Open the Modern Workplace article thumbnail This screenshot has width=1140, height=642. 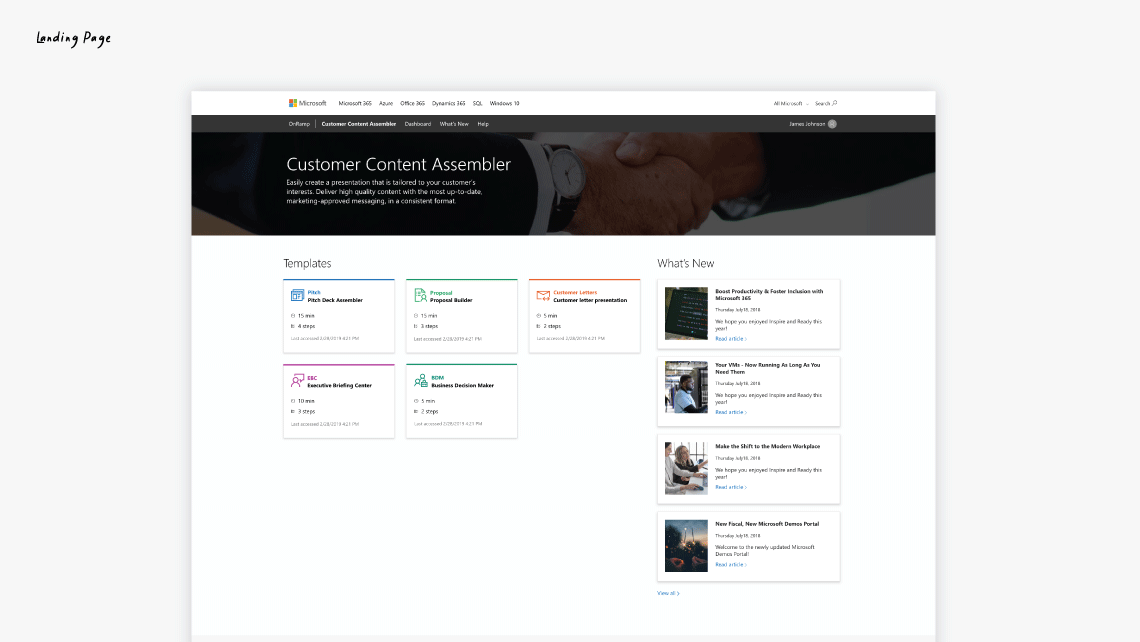686,468
